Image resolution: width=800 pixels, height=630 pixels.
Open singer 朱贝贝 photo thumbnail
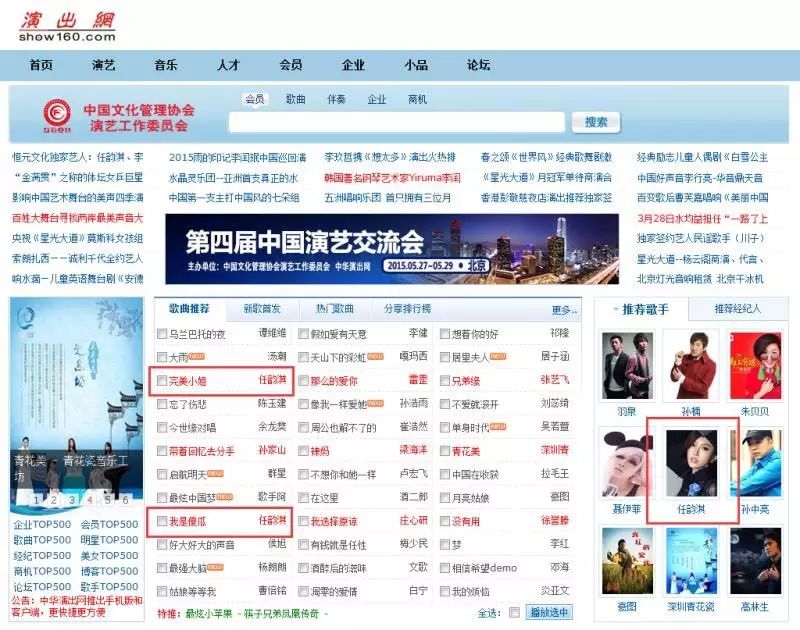click(x=755, y=366)
